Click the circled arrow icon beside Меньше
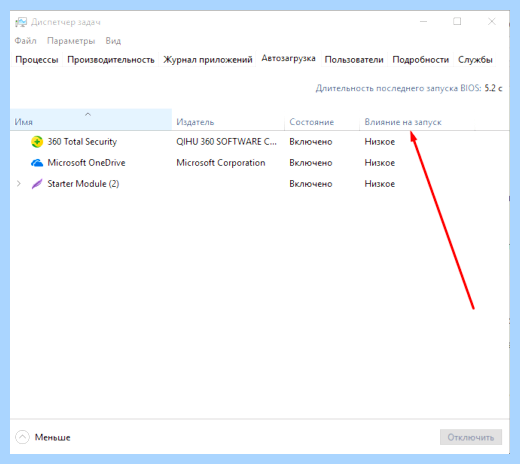Viewport: 520px width, 464px height. pyautogui.click(x=22, y=437)
